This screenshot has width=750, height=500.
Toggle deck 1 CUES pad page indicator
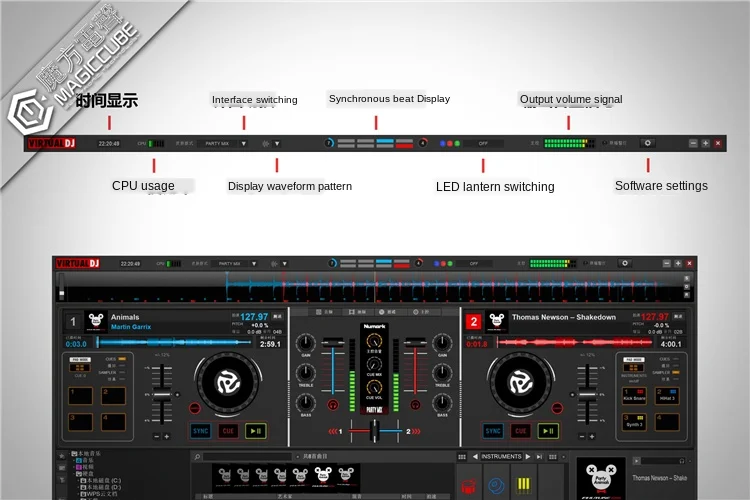(122, 359)
